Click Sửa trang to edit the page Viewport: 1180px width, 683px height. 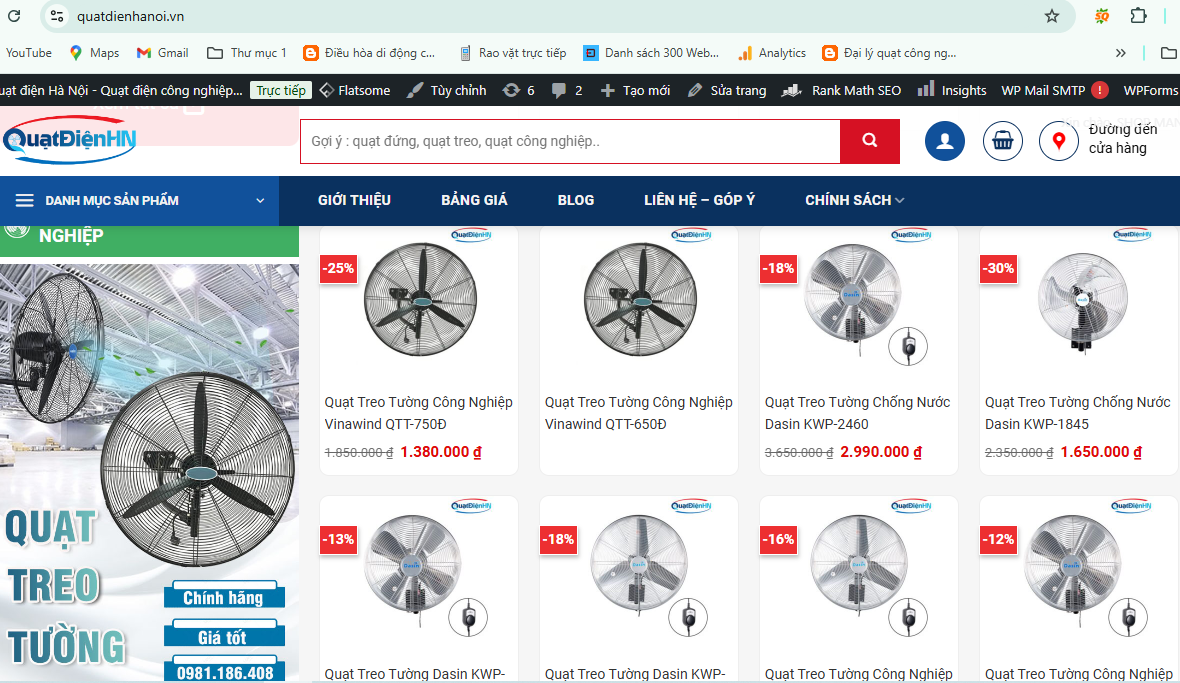coord(727,90)
